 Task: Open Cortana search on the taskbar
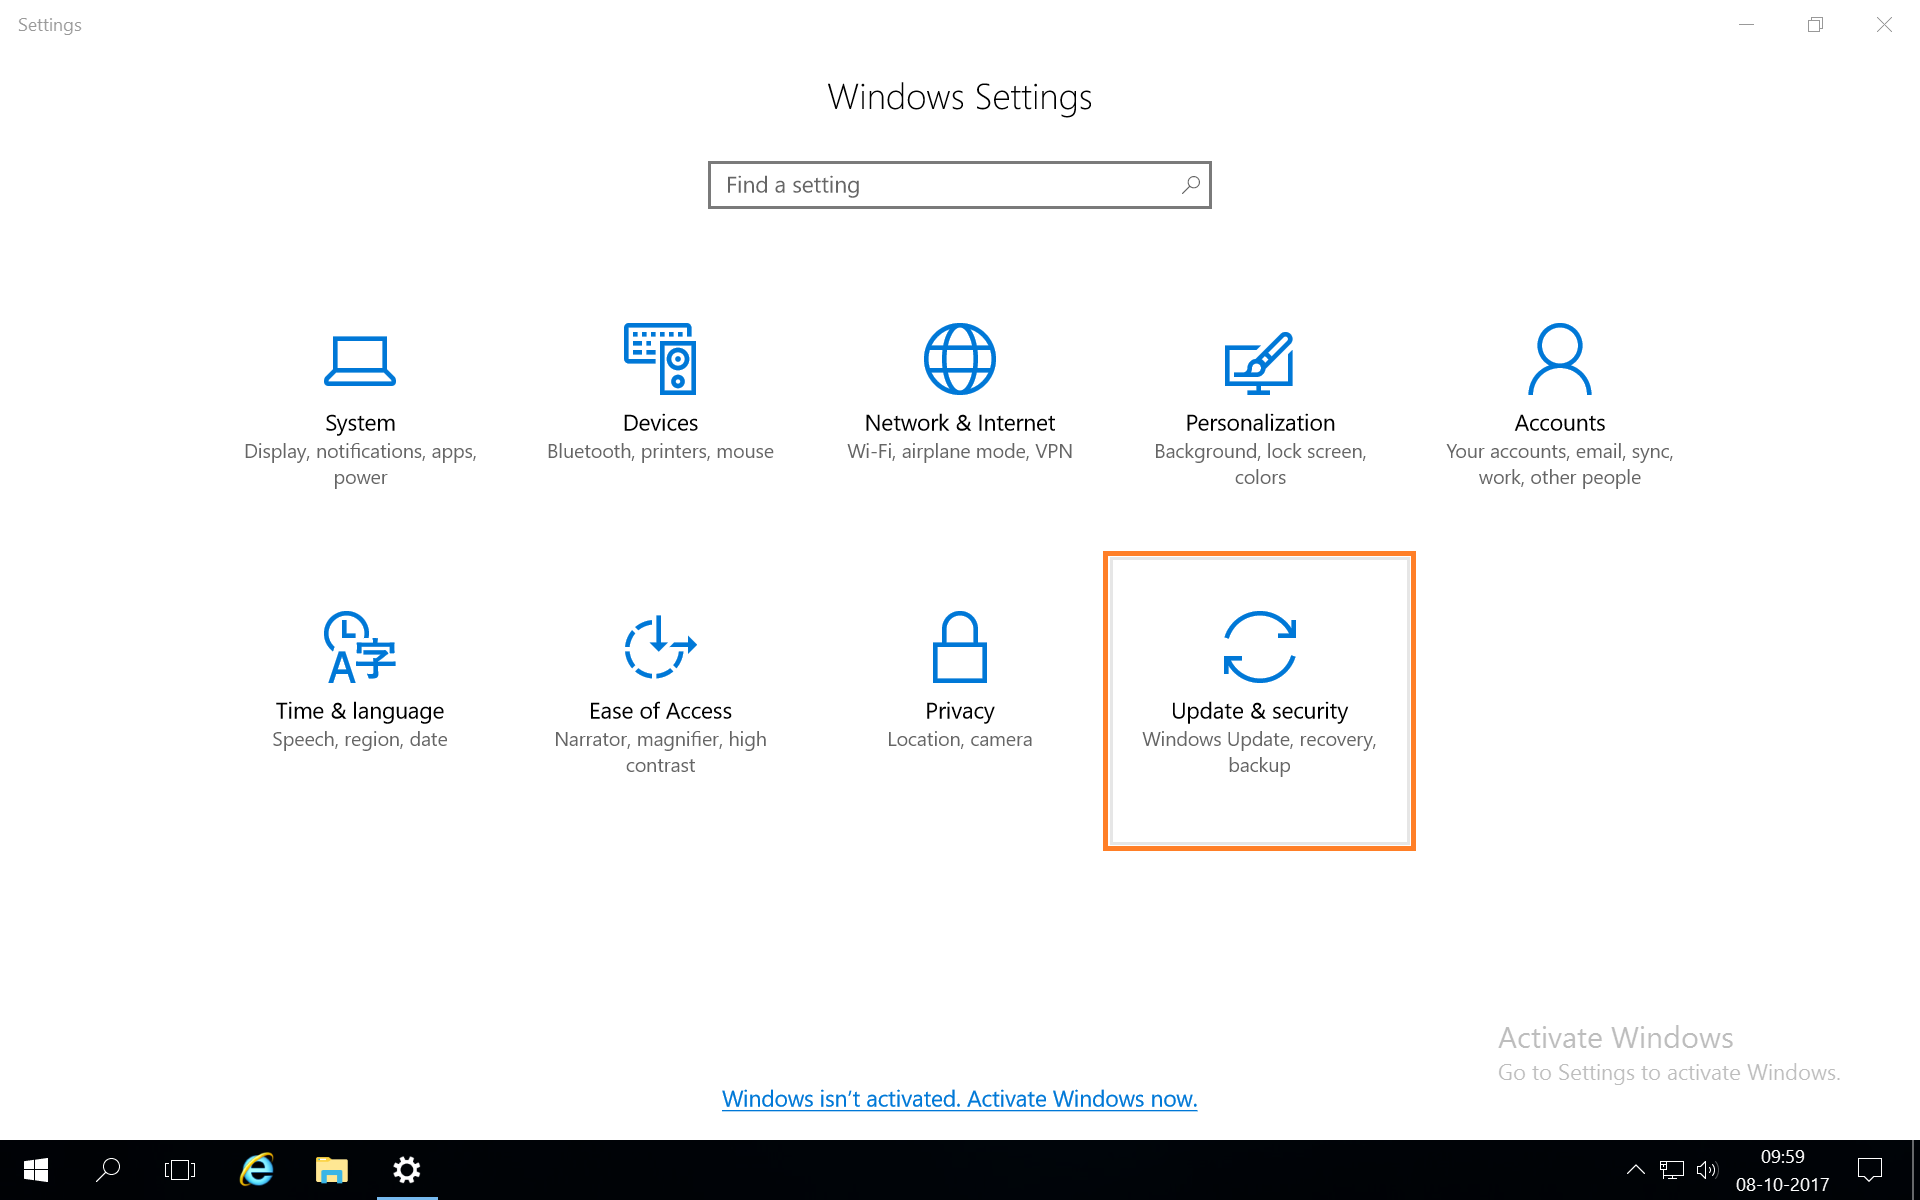(108, 1170)
